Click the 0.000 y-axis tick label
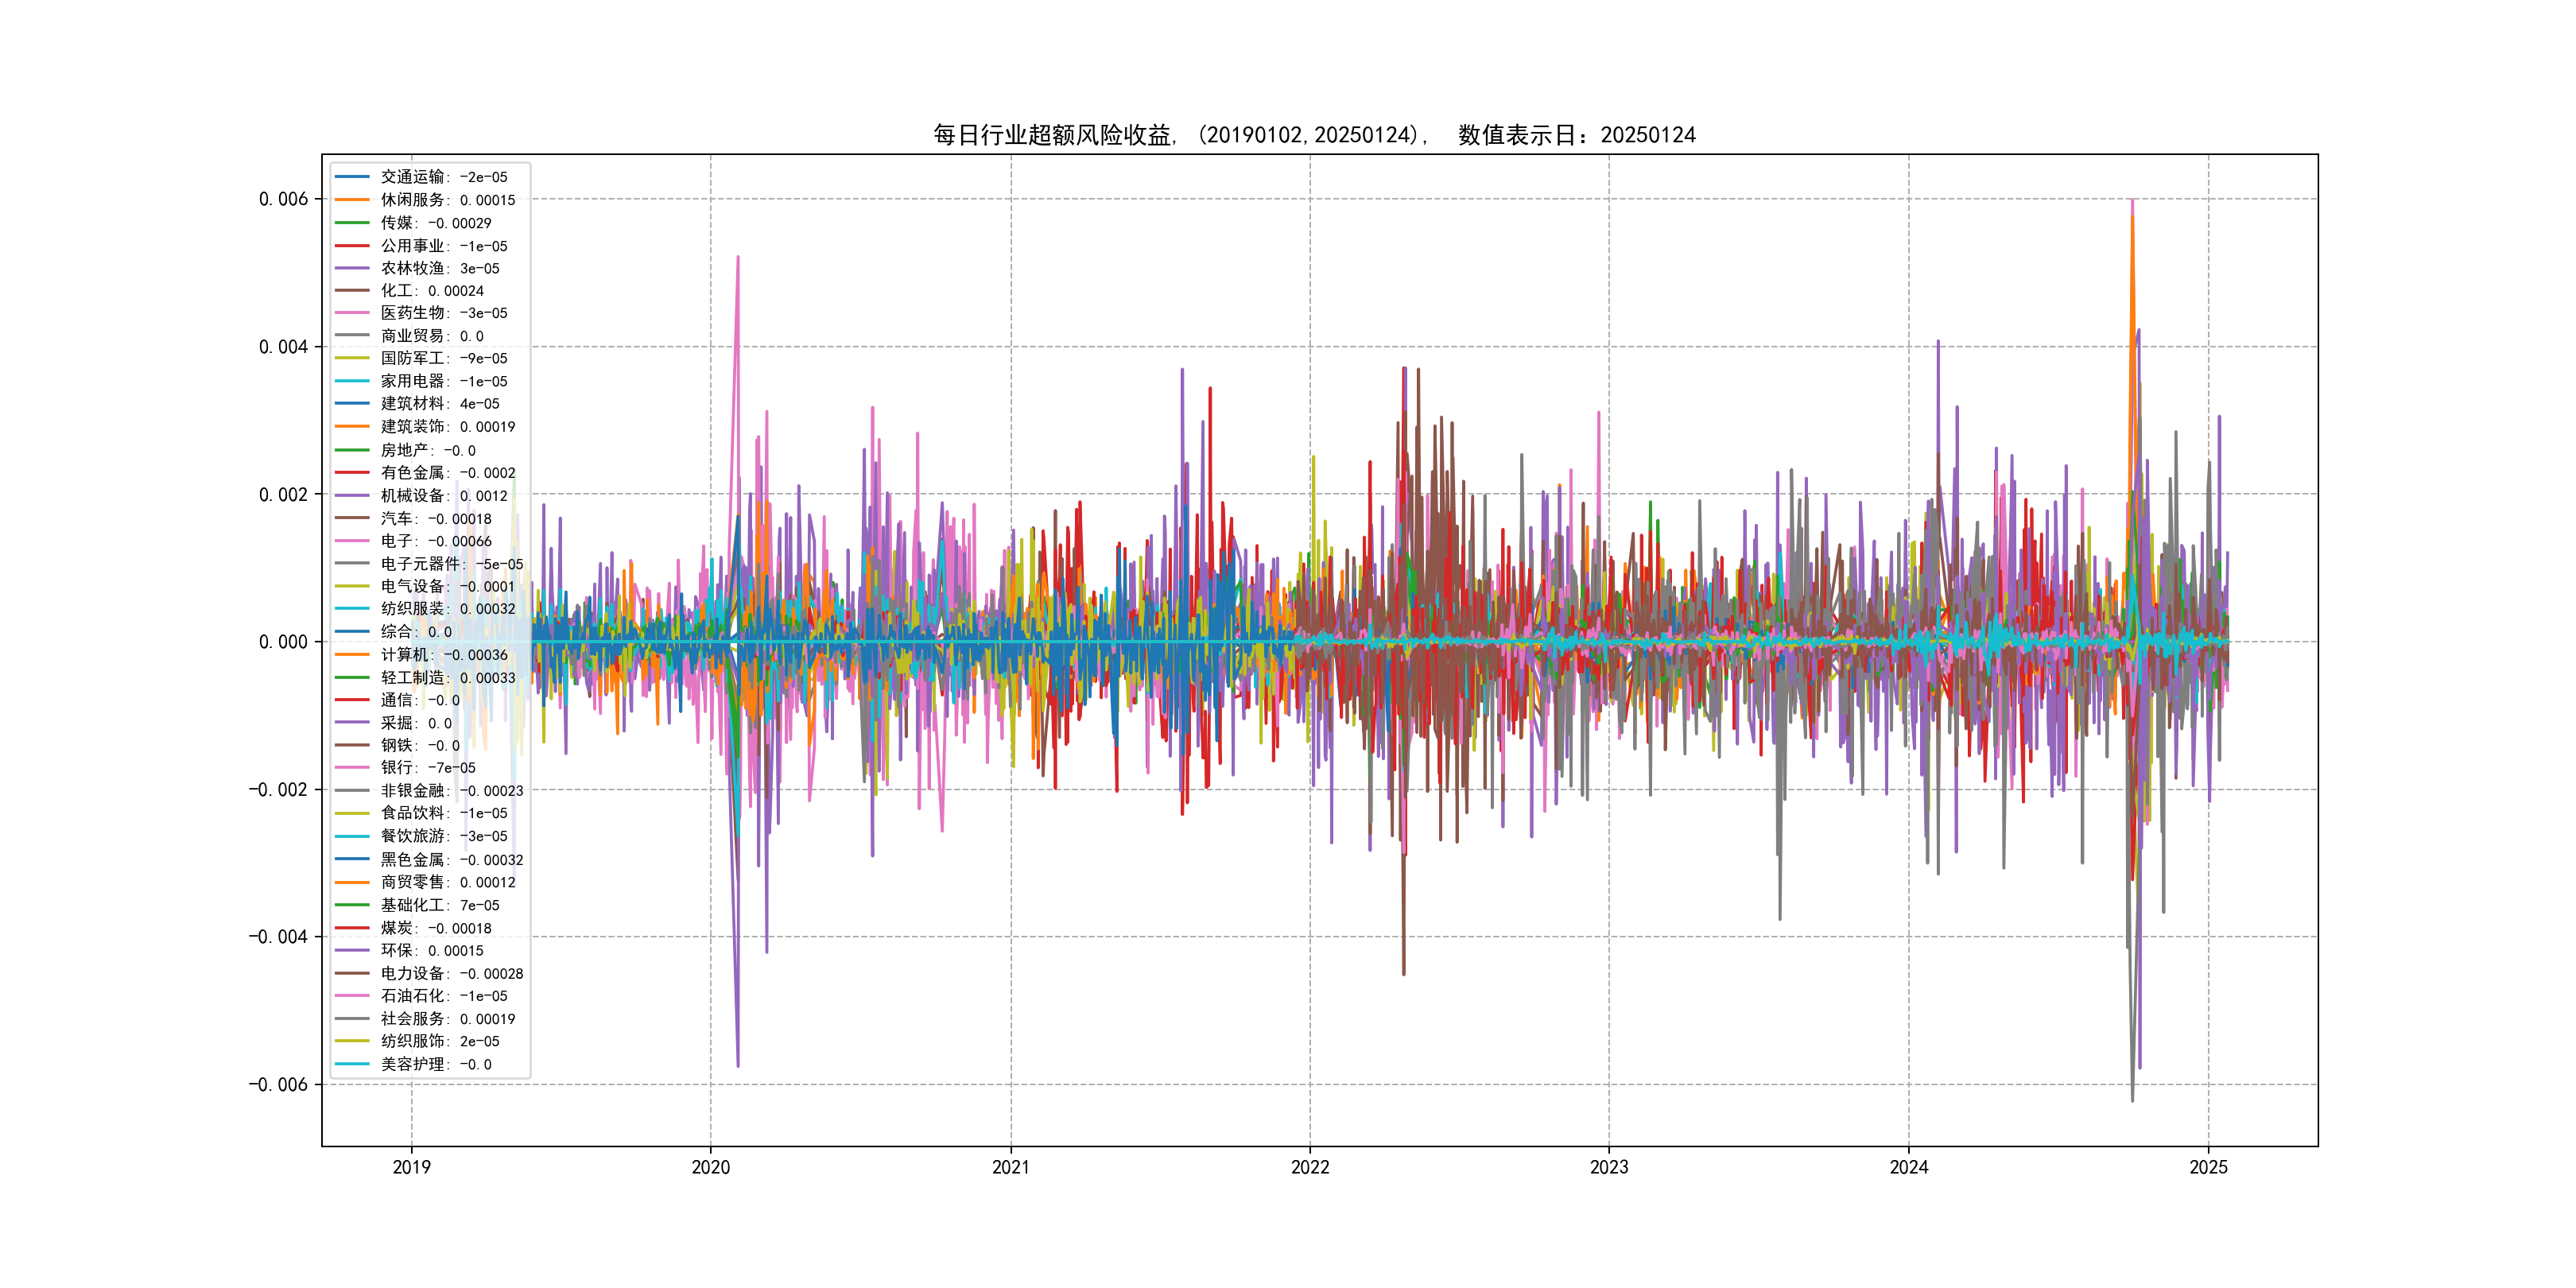 (284, 642)
